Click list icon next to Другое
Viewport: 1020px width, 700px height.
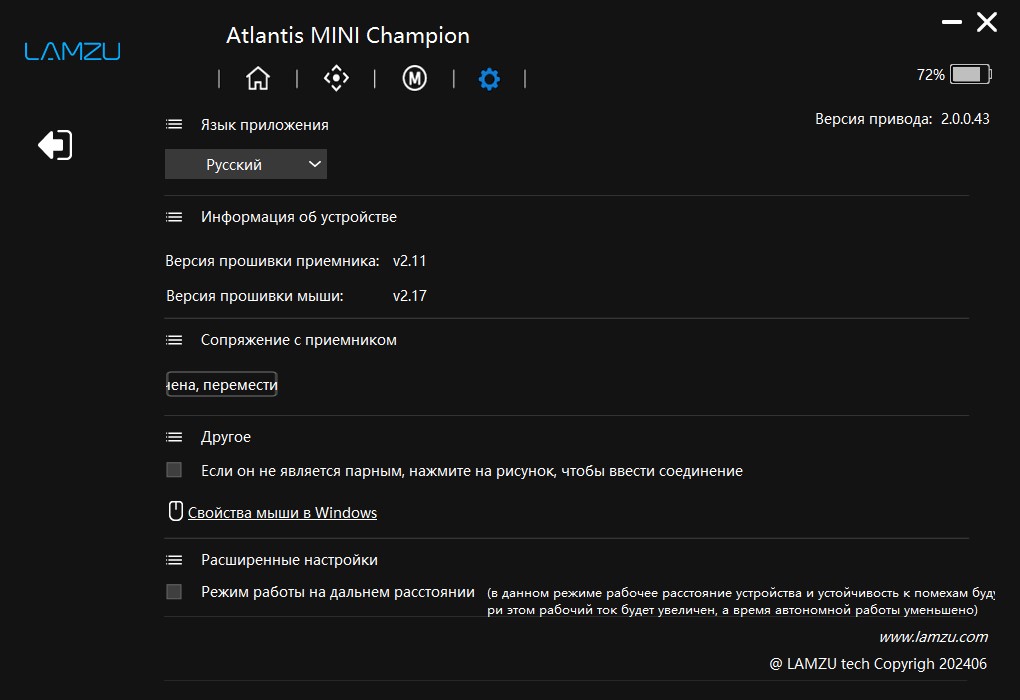174,437
